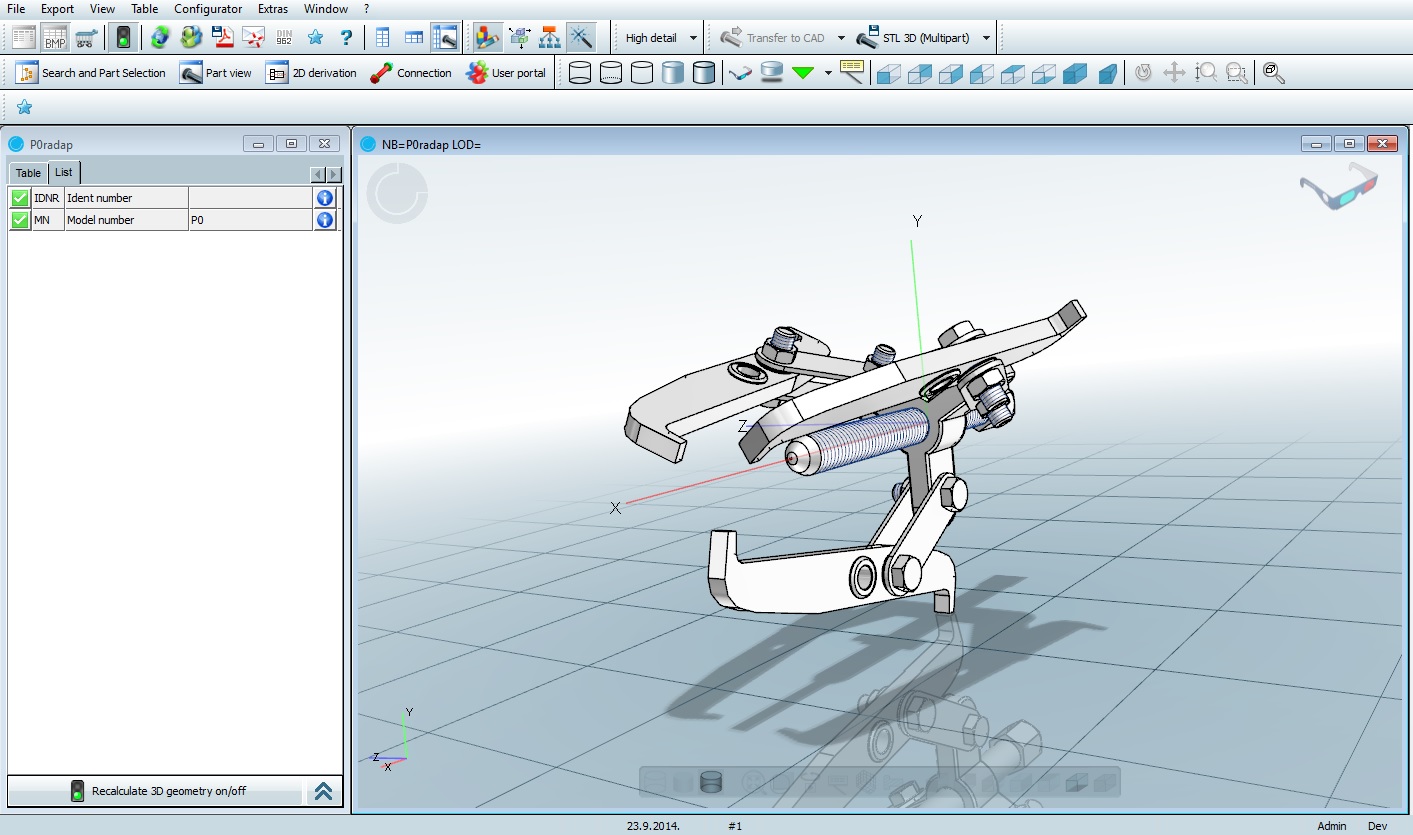Screen dimensions: 1413x835
Task: Select the first cube view orientation icon
Action: coord(889,73)
